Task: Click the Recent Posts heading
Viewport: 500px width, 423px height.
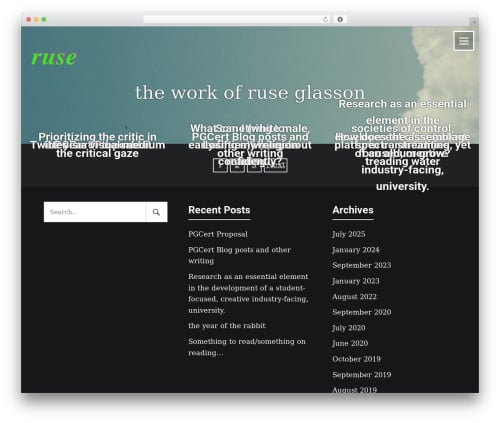Action: pos(219,210)
